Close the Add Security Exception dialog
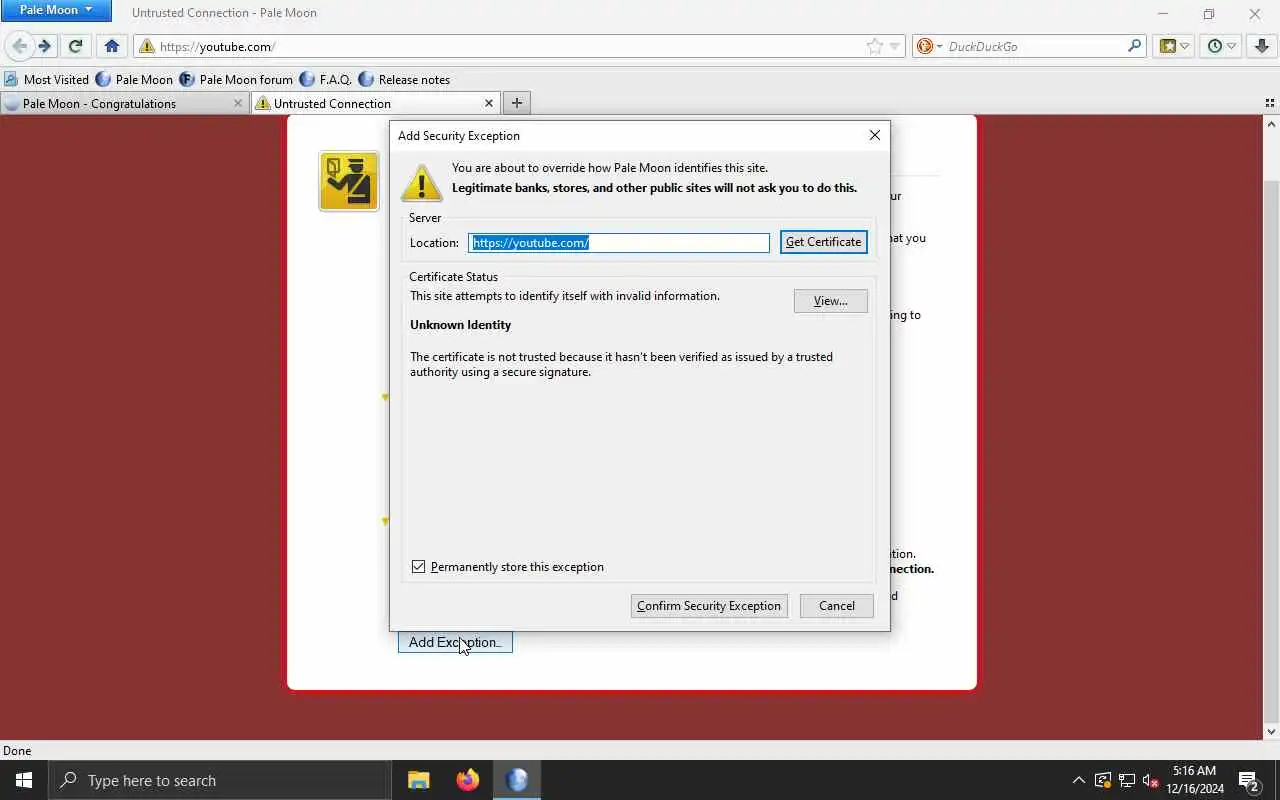 (x=875, y=135)
